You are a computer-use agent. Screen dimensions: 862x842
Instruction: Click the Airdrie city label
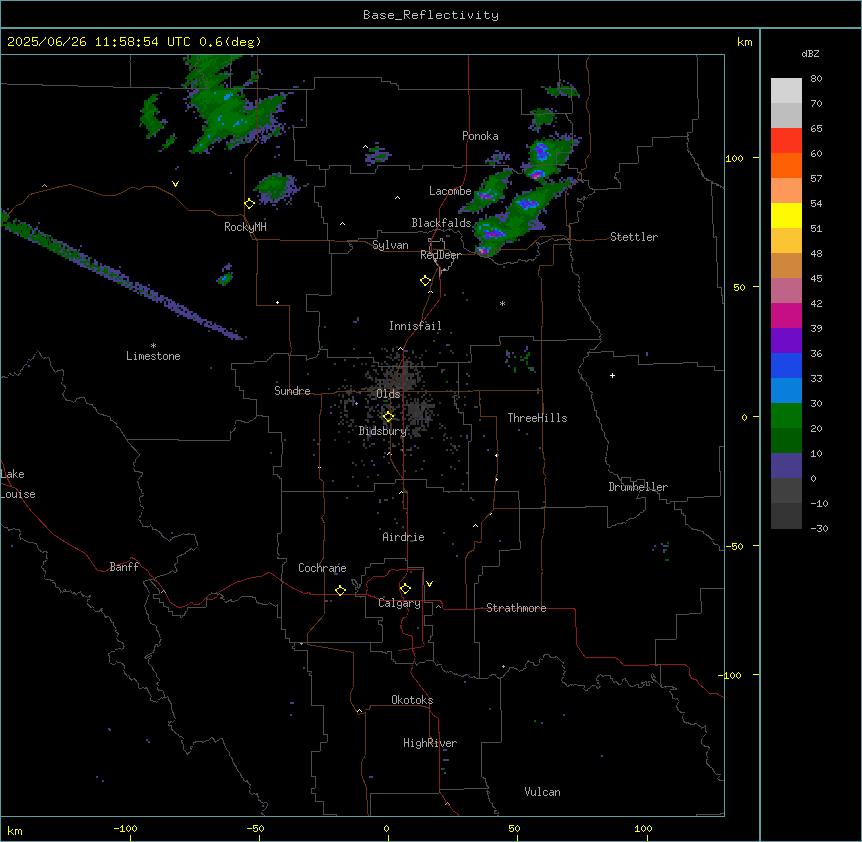[x=403, y=537]
